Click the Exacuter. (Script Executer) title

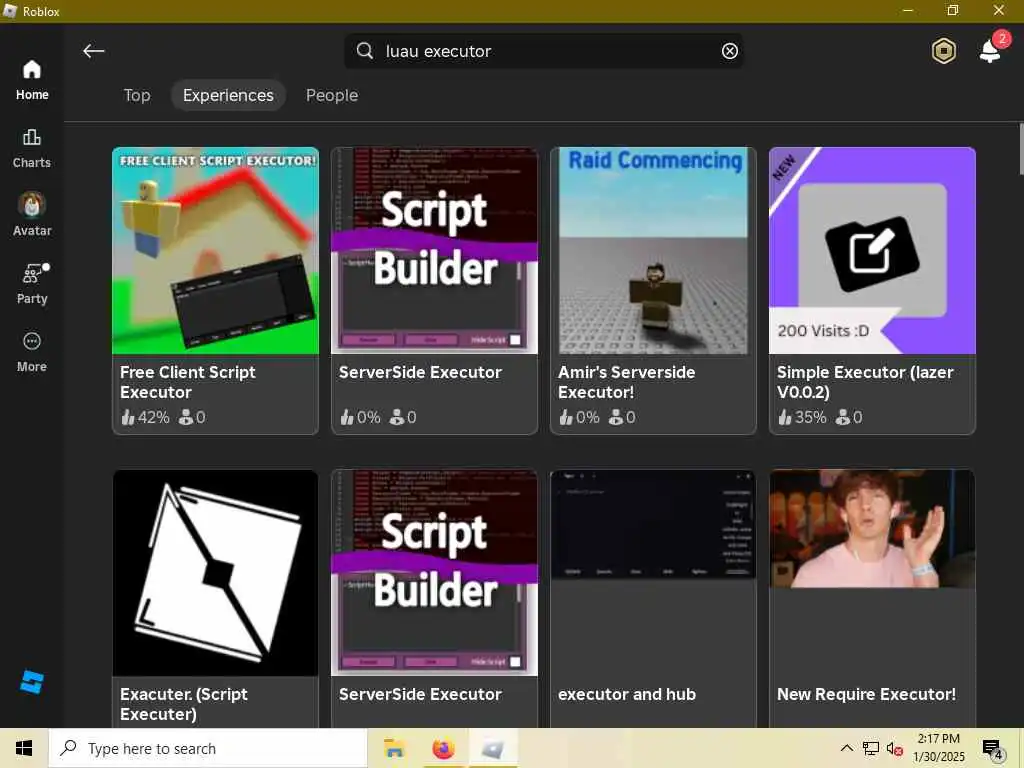click(x=184, y=704)
